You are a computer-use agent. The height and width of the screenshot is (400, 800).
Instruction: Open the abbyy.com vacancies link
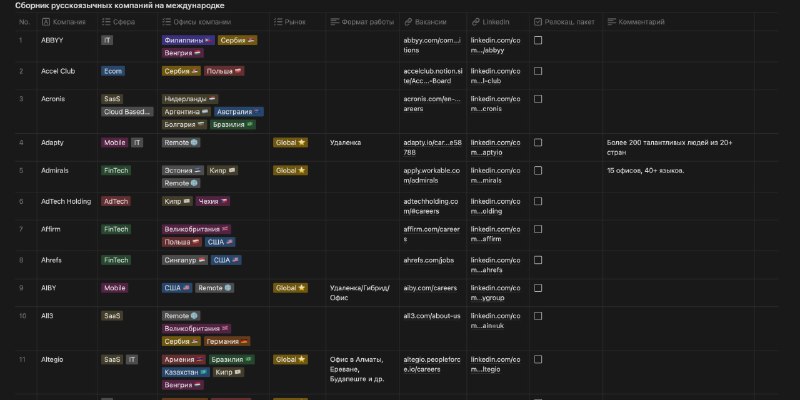[432, 46]
